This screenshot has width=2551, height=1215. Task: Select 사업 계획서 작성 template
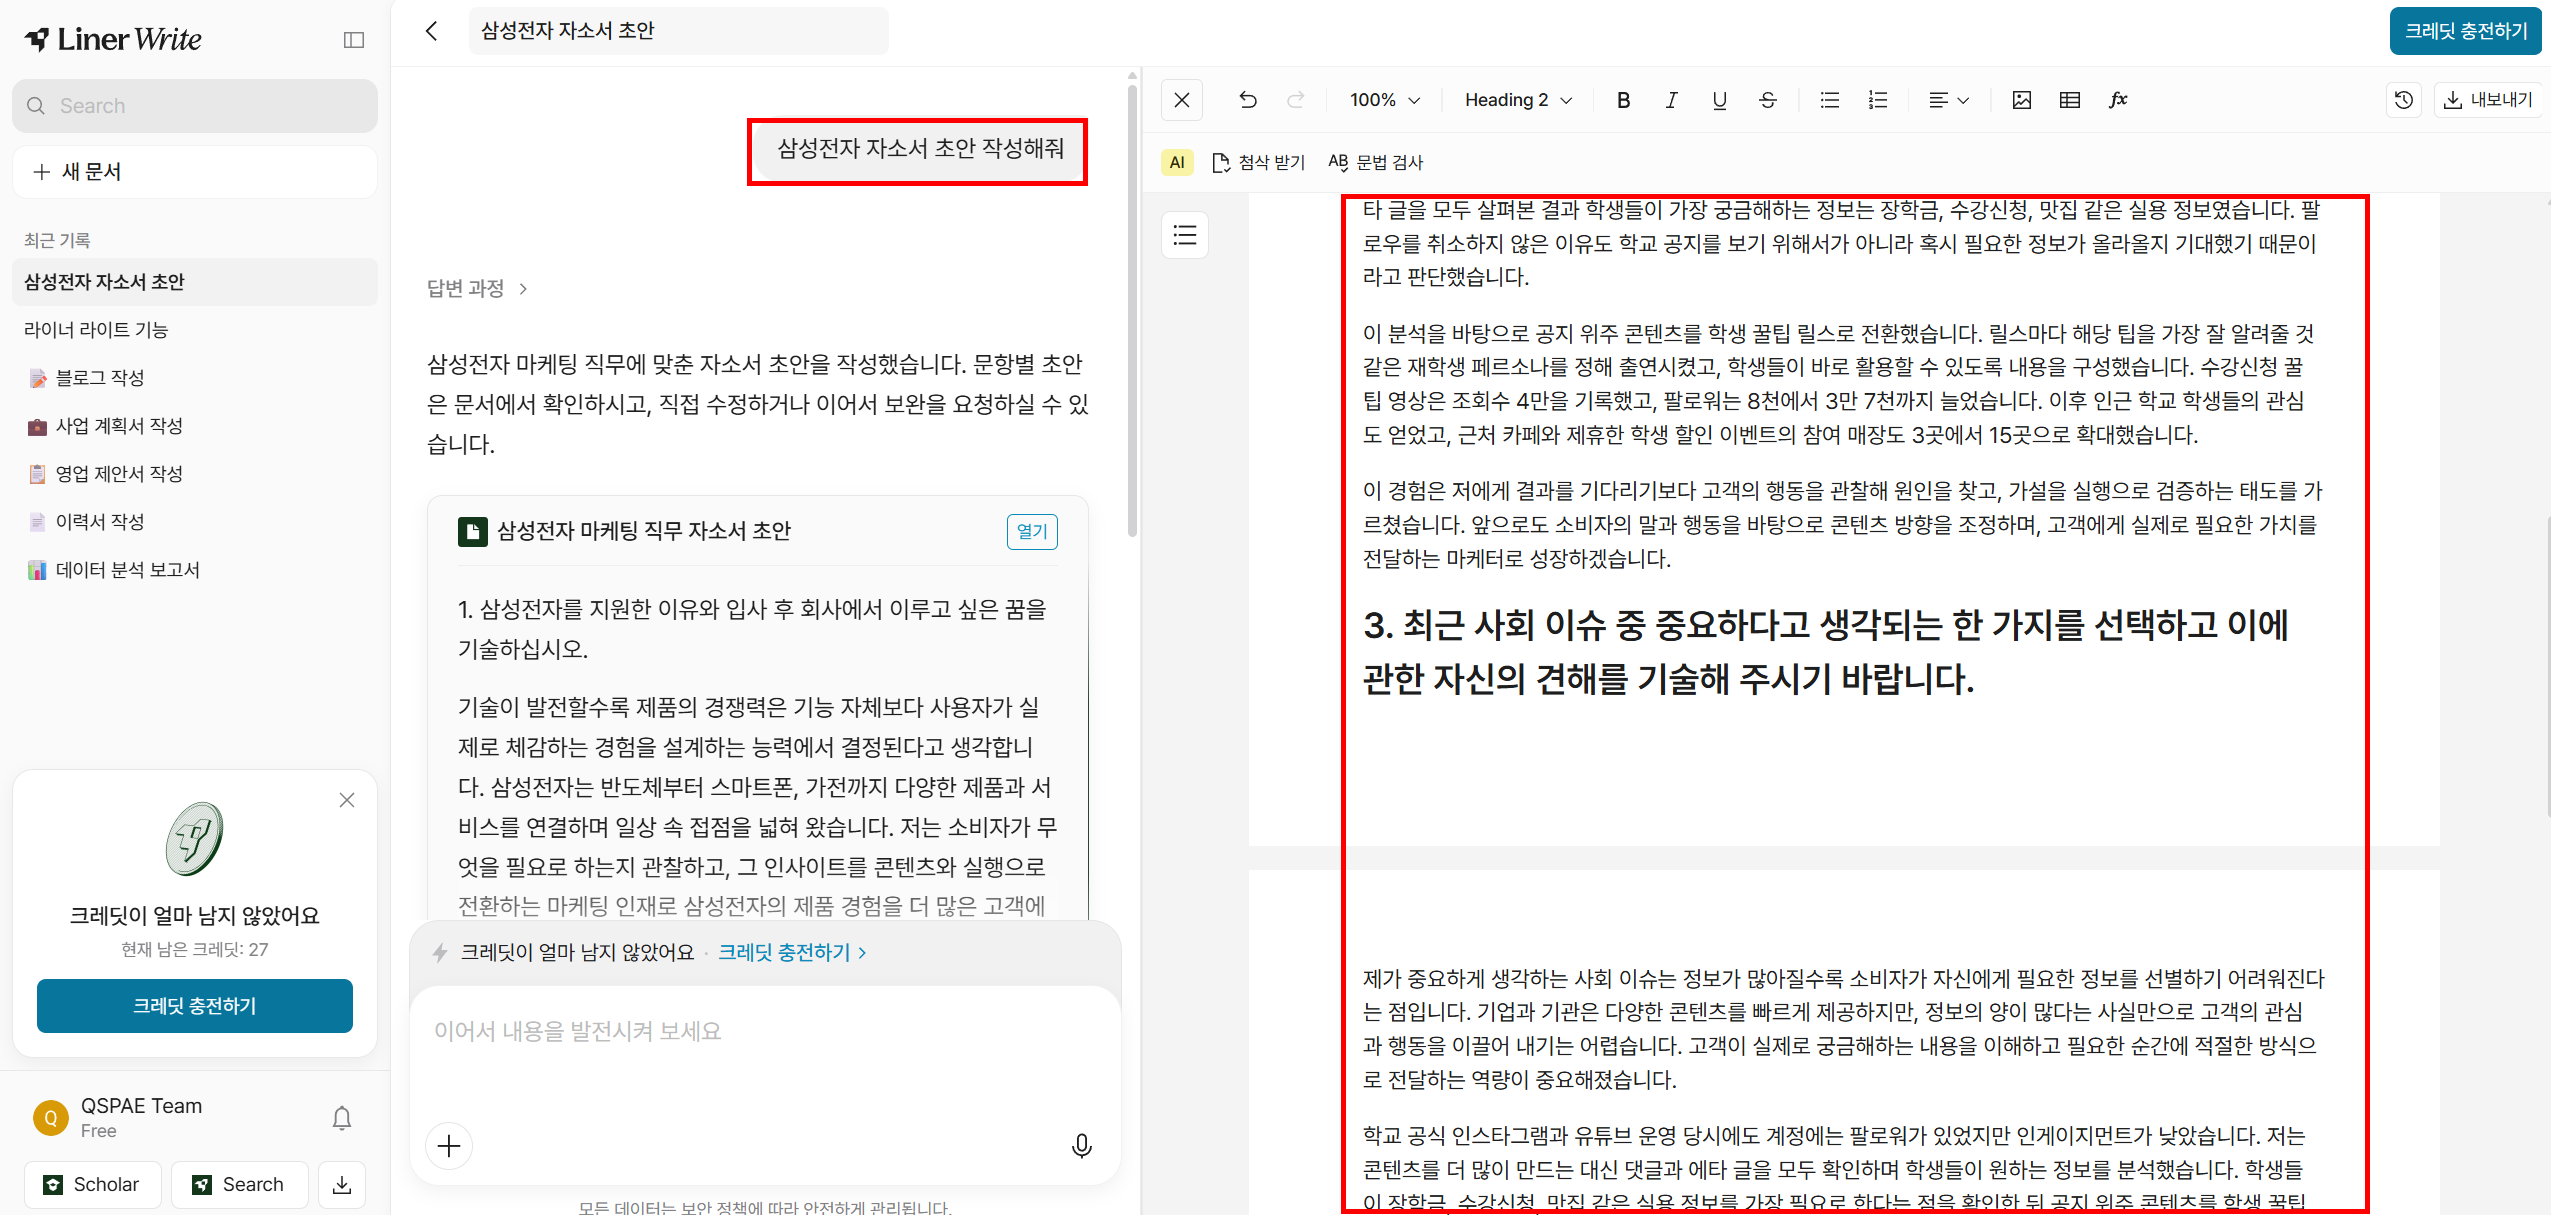click(195, 426)
